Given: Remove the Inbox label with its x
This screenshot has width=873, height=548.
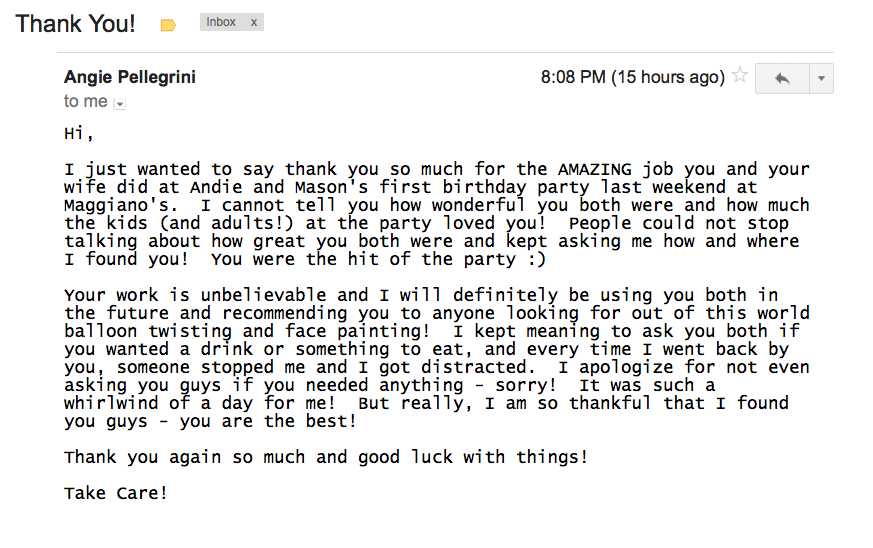Looking at the screenshot, I should coord(253,22).
